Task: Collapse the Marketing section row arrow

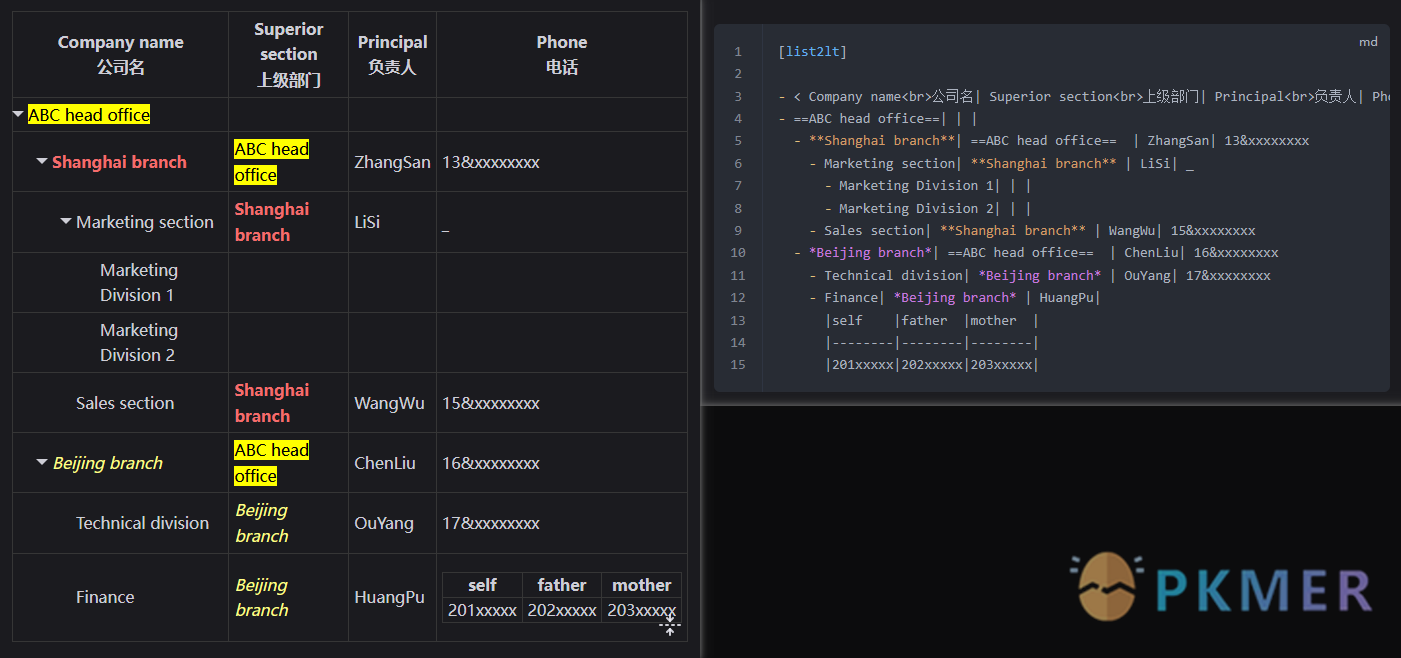Action: [x=66, y=221]
